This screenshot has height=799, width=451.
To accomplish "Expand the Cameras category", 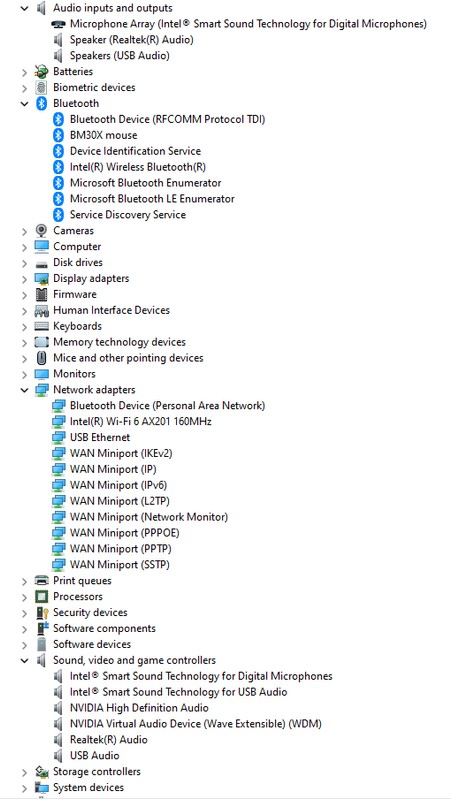I will coord(24,231).
